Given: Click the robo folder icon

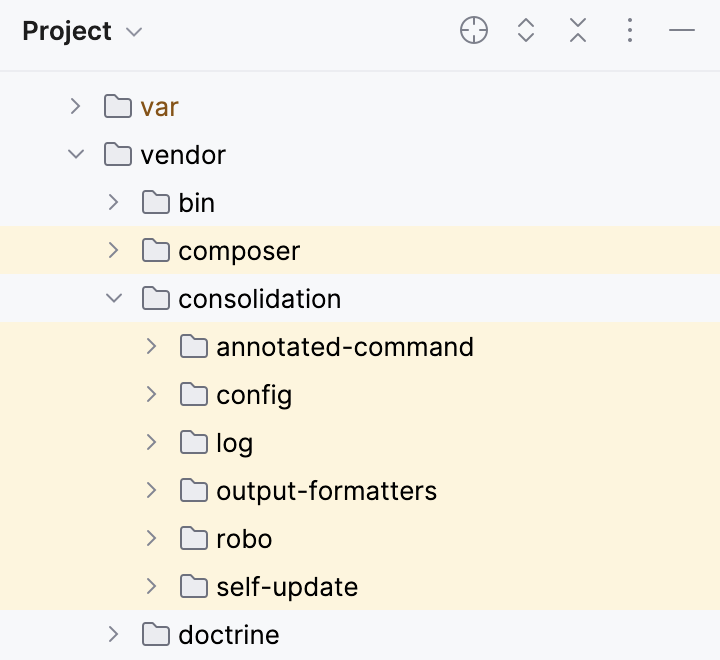Looking at the screenshot, I should [194, 539].
